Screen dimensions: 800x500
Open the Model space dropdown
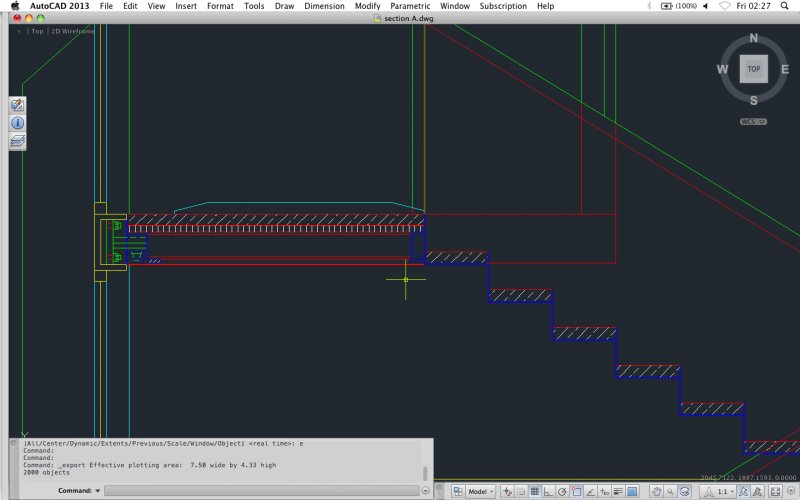point(482,491)
